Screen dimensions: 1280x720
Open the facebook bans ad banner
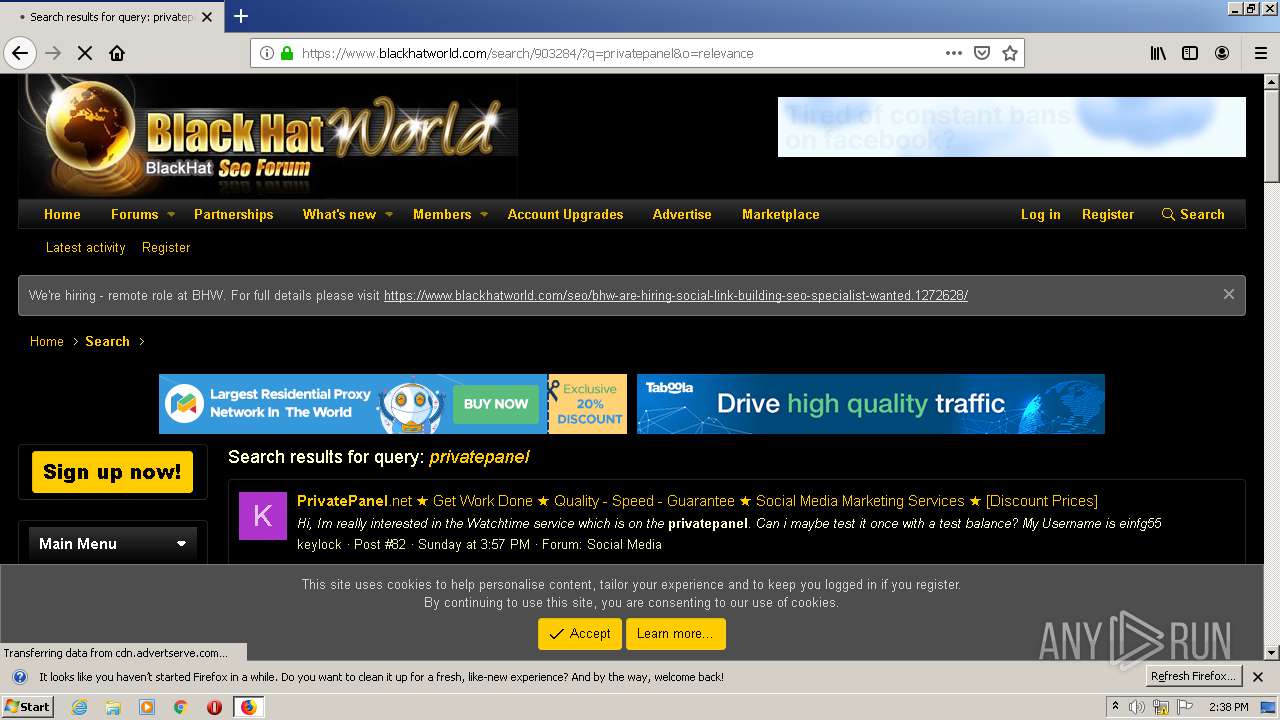click(x=1012, y=127)
